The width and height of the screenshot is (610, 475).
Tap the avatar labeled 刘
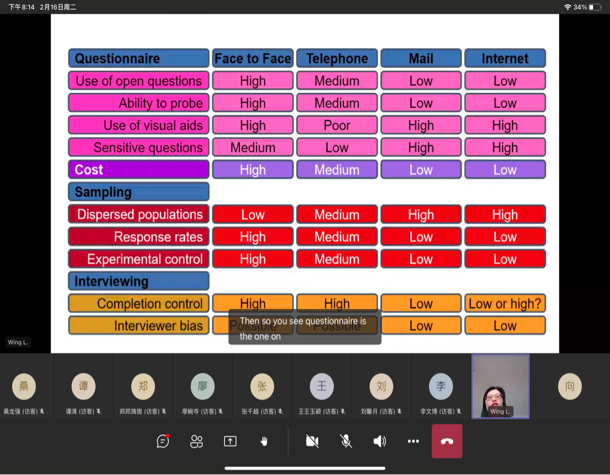pyautogui.click(x=381, y=386)
